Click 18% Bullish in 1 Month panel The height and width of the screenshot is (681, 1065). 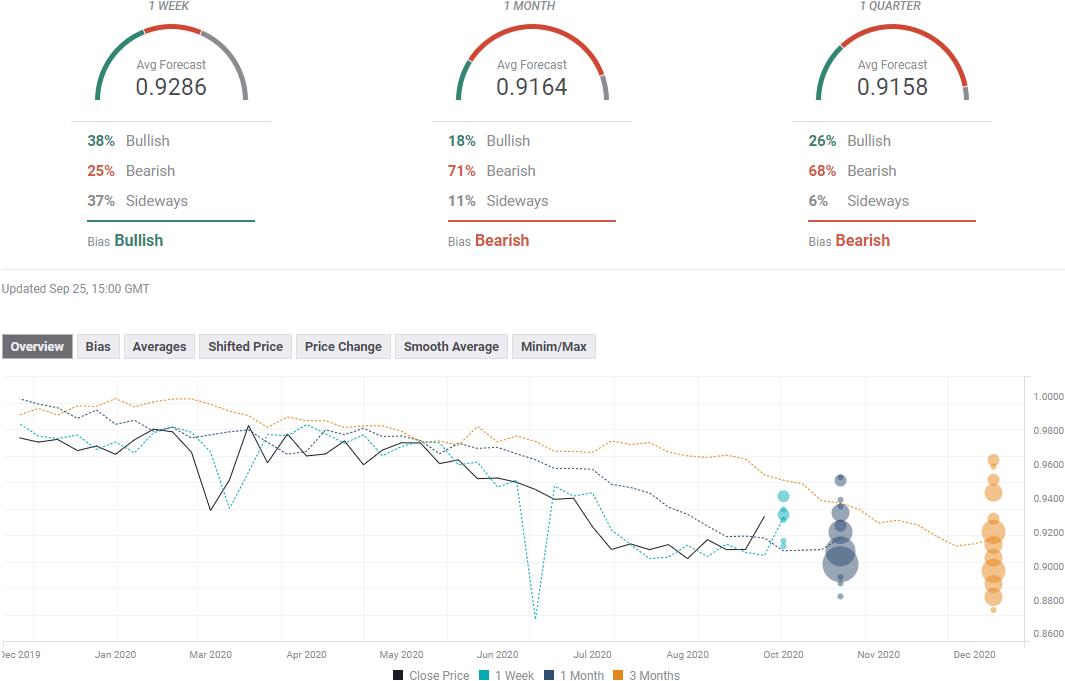[489, 141]
